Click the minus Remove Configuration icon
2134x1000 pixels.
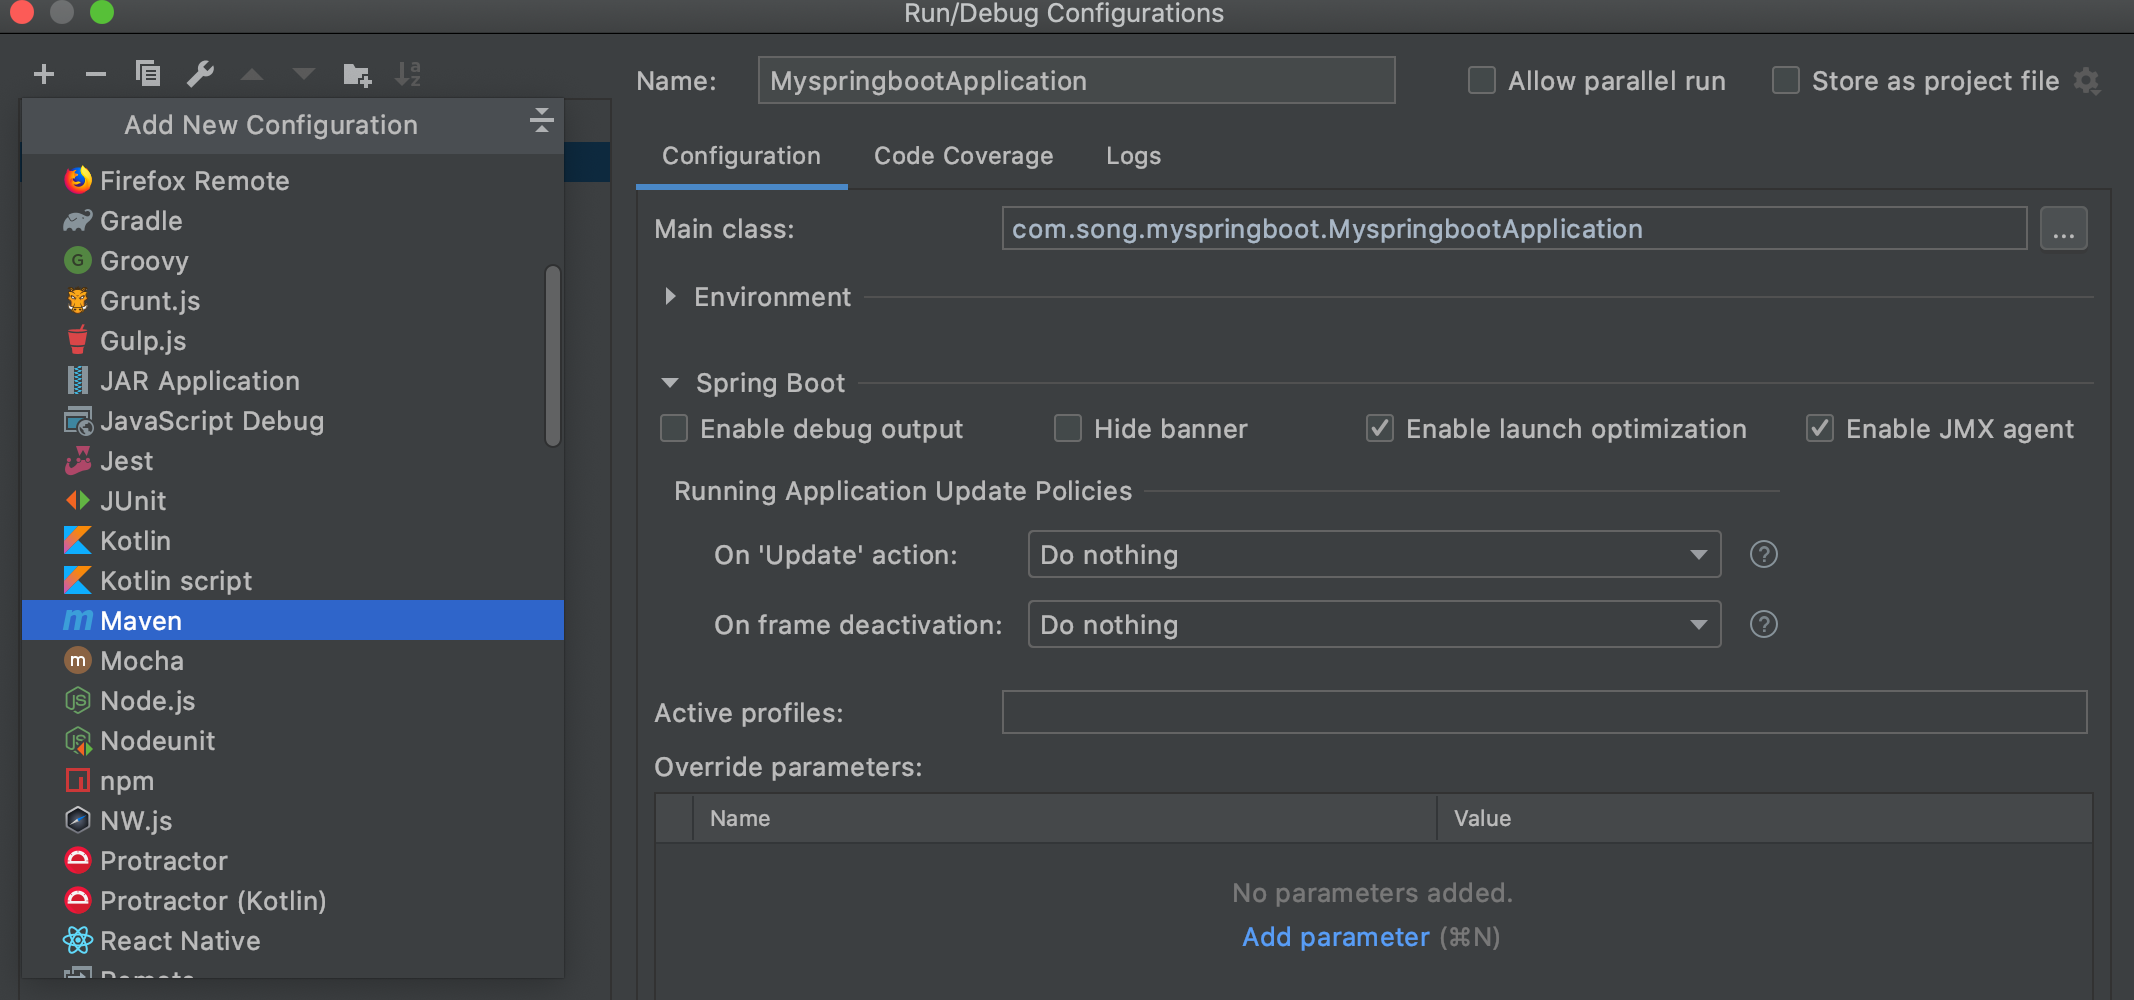click(x=96, y=74)
